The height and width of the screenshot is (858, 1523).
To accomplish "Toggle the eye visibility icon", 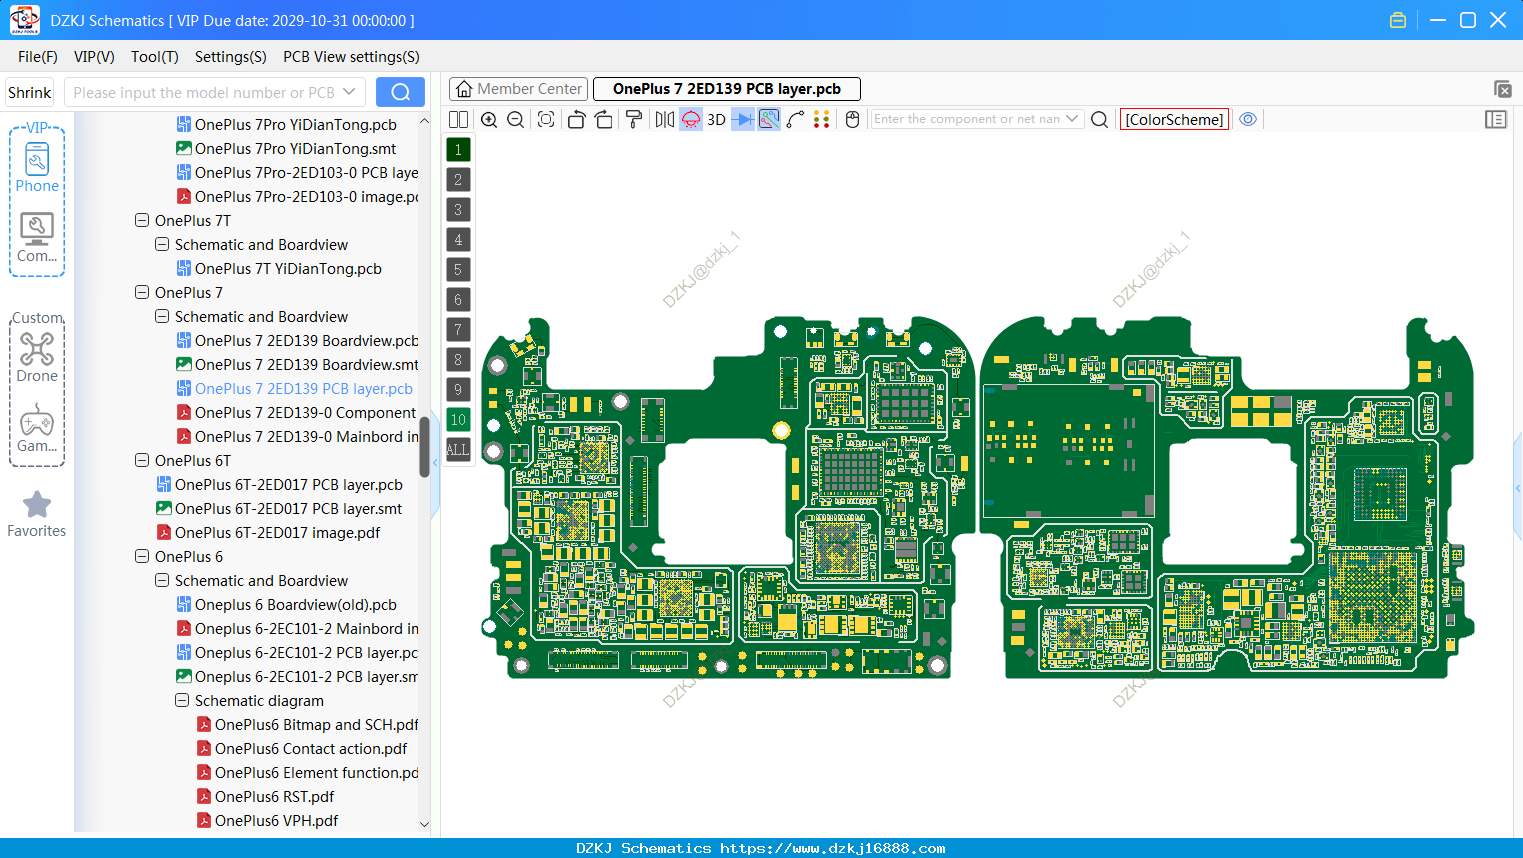I will (1248, 119).
